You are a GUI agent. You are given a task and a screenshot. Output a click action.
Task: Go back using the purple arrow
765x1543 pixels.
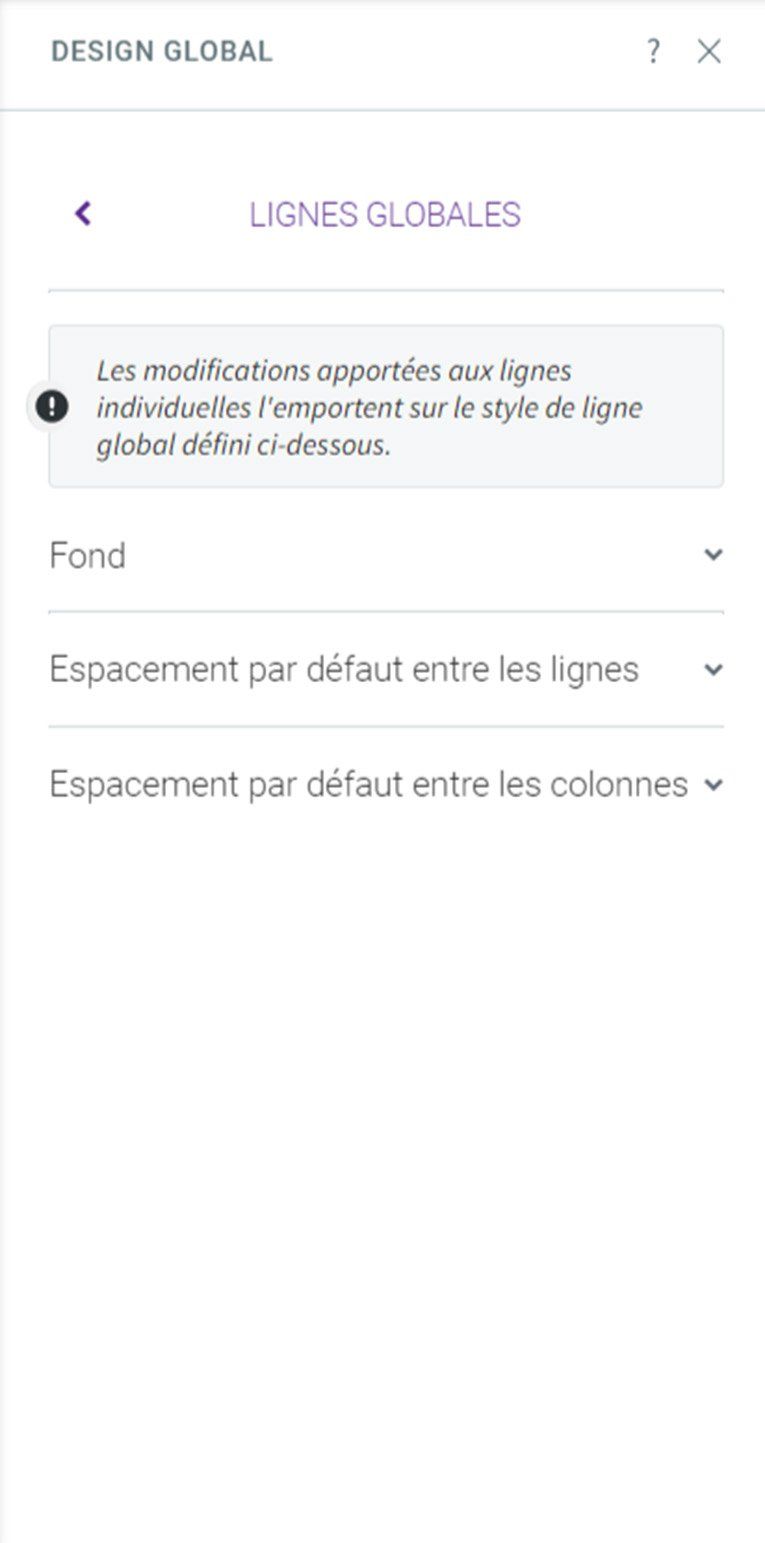click(x=83, y=213)
